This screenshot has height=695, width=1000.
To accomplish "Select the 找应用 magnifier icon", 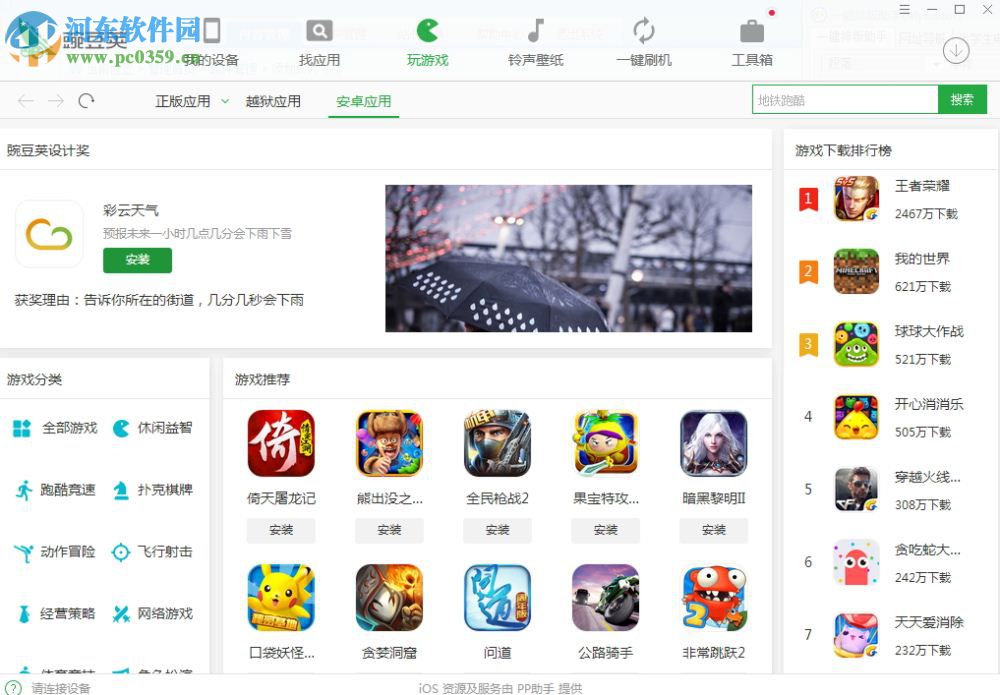I will coord(319,31).
